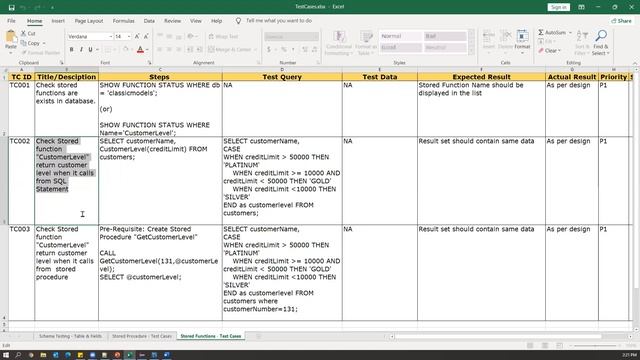Click the Save icon in title bar
This screenshot has height=360, width=640.
(11, 7)
